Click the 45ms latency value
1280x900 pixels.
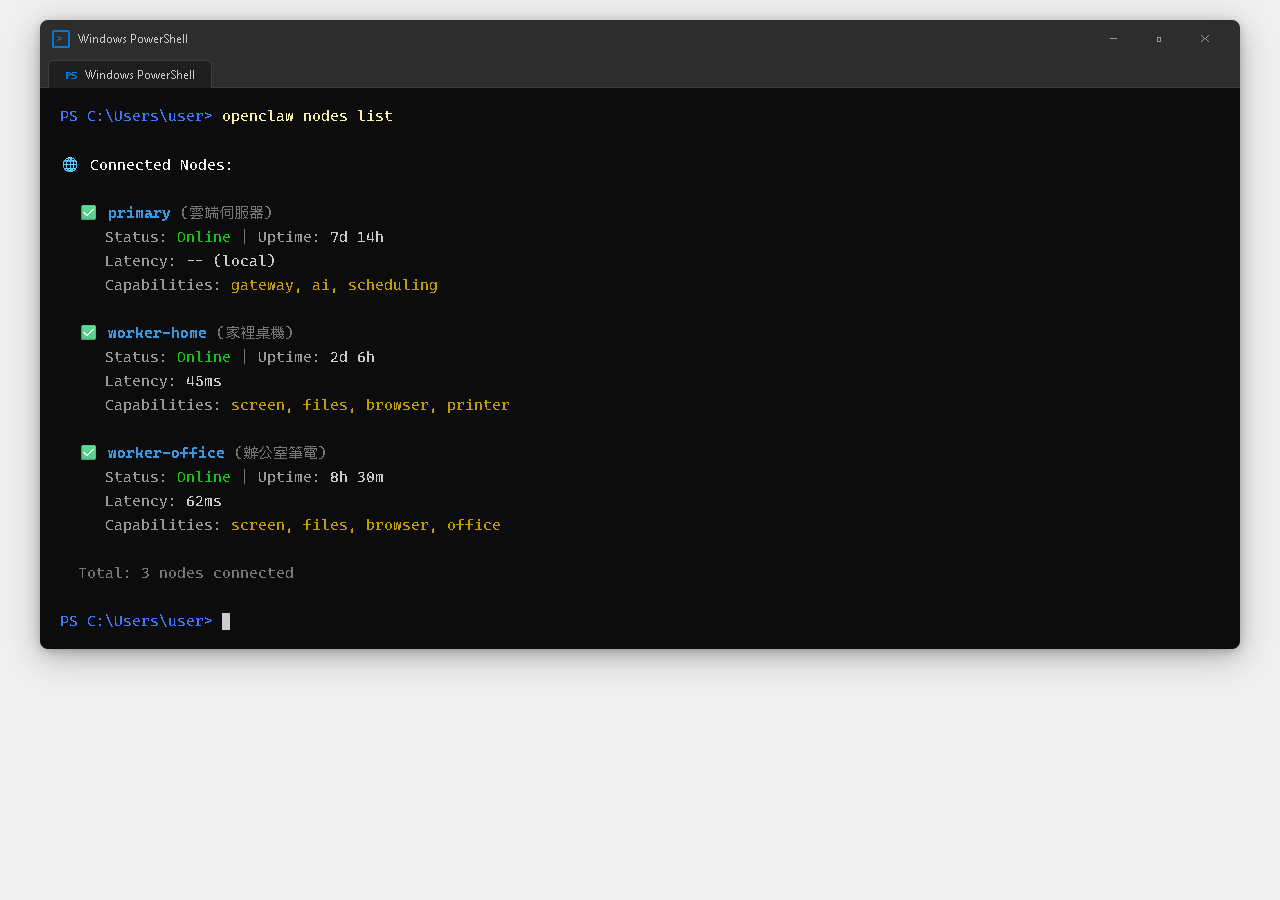click(x=204, y=381)
